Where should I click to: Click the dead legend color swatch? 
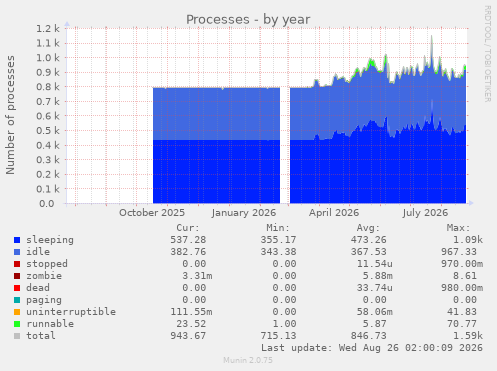coord(17,288)
